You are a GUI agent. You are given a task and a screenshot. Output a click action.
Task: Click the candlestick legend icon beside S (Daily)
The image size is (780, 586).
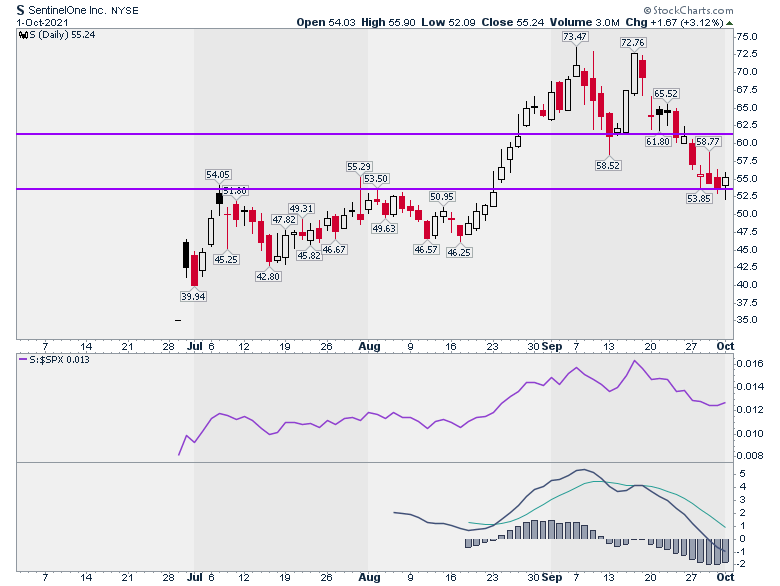pos(22,35)
